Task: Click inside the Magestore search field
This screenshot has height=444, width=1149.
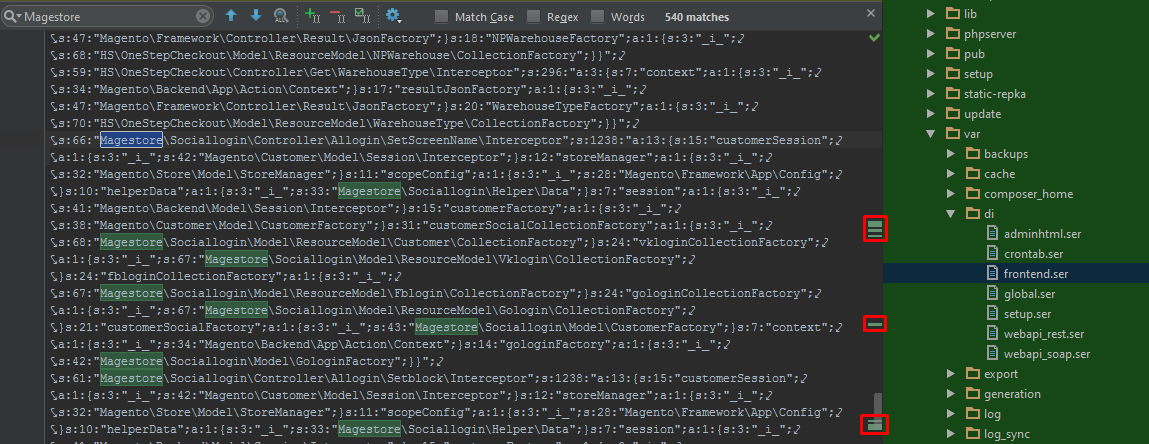Action: point(108,16)
